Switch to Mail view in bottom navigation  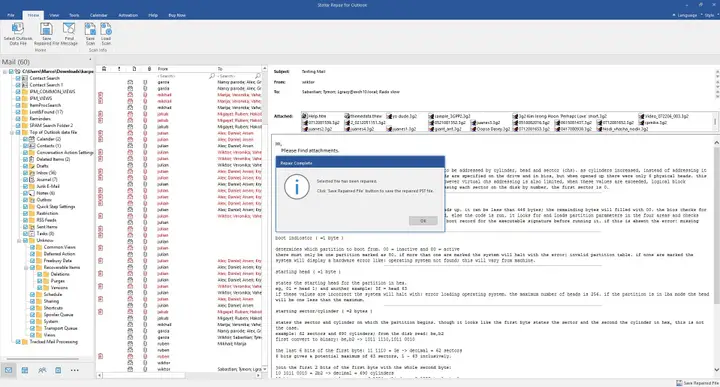(9, 370)
